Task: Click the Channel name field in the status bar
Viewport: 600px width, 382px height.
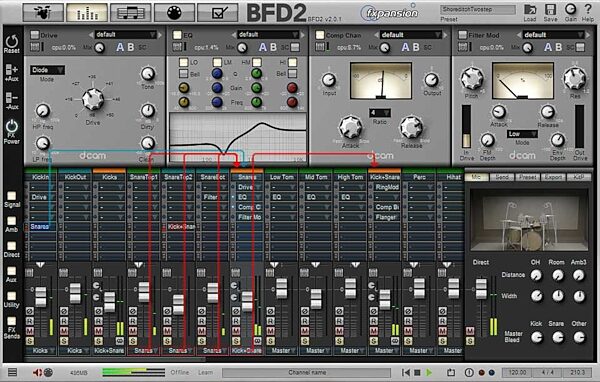Action: coord(307,372)
